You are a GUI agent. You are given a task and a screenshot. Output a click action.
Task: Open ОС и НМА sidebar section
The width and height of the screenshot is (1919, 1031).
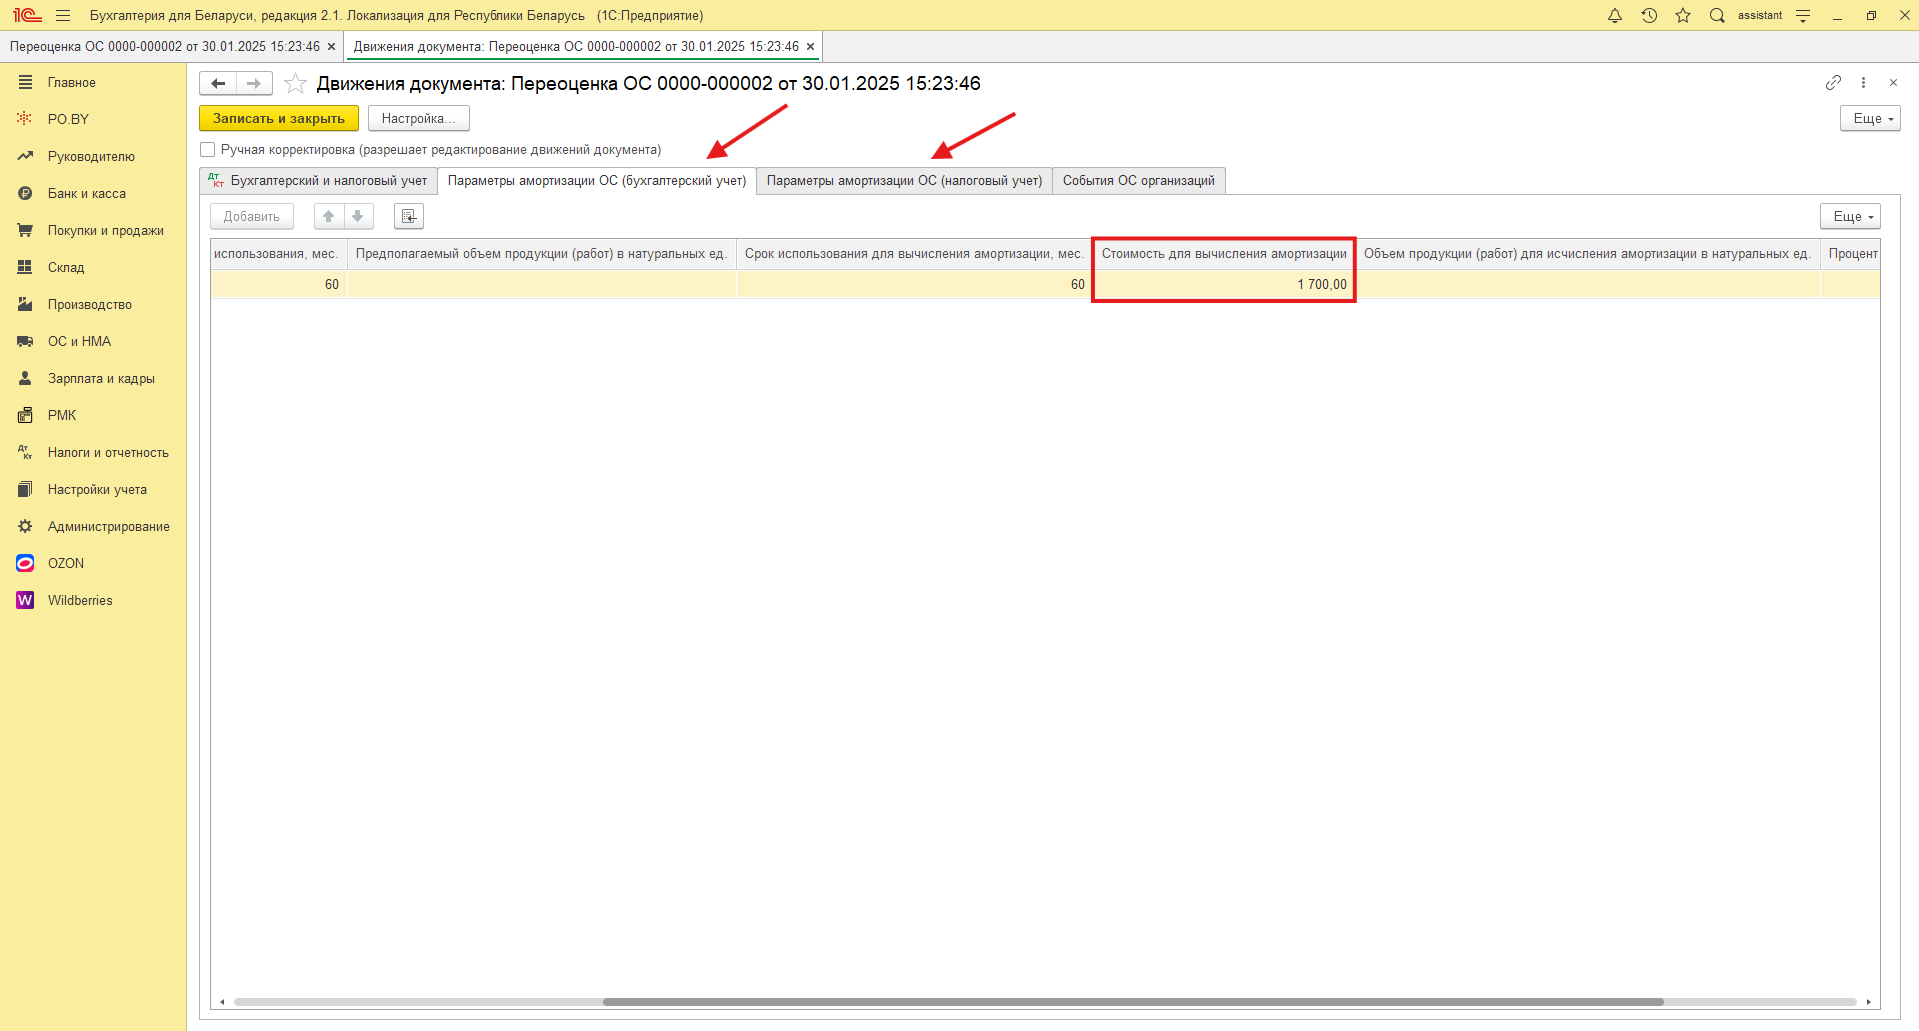tap(79, 341)
